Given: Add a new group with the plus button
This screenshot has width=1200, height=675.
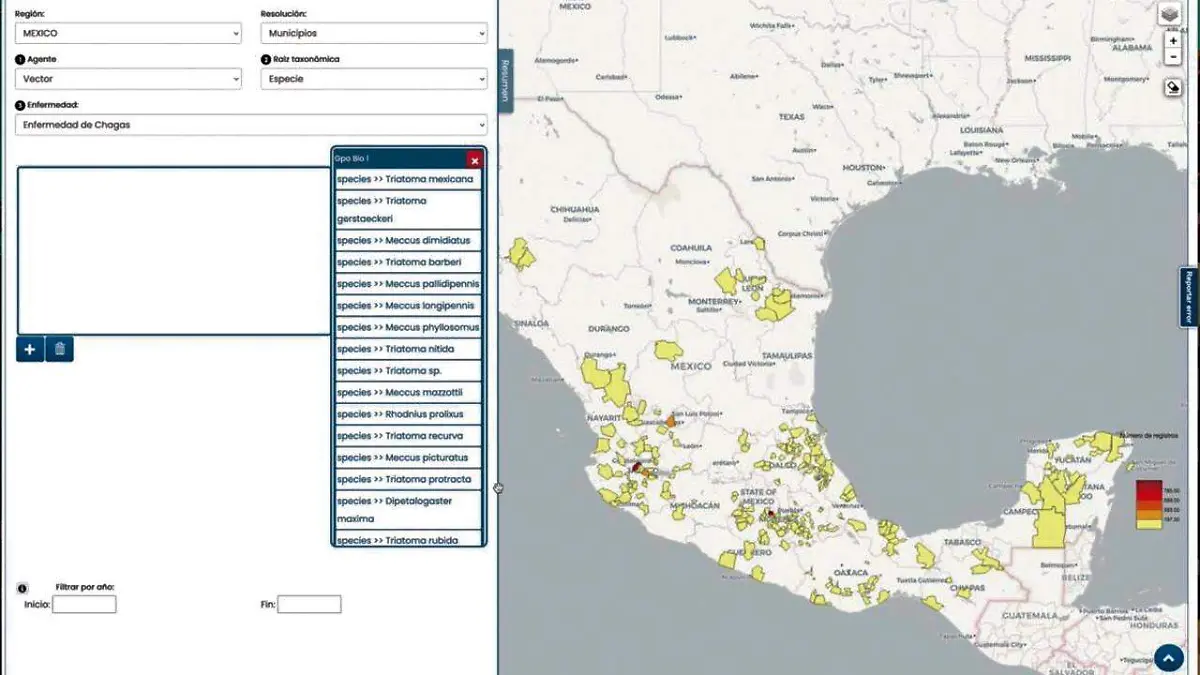Looking at the screenshot, I should point(30,349).
